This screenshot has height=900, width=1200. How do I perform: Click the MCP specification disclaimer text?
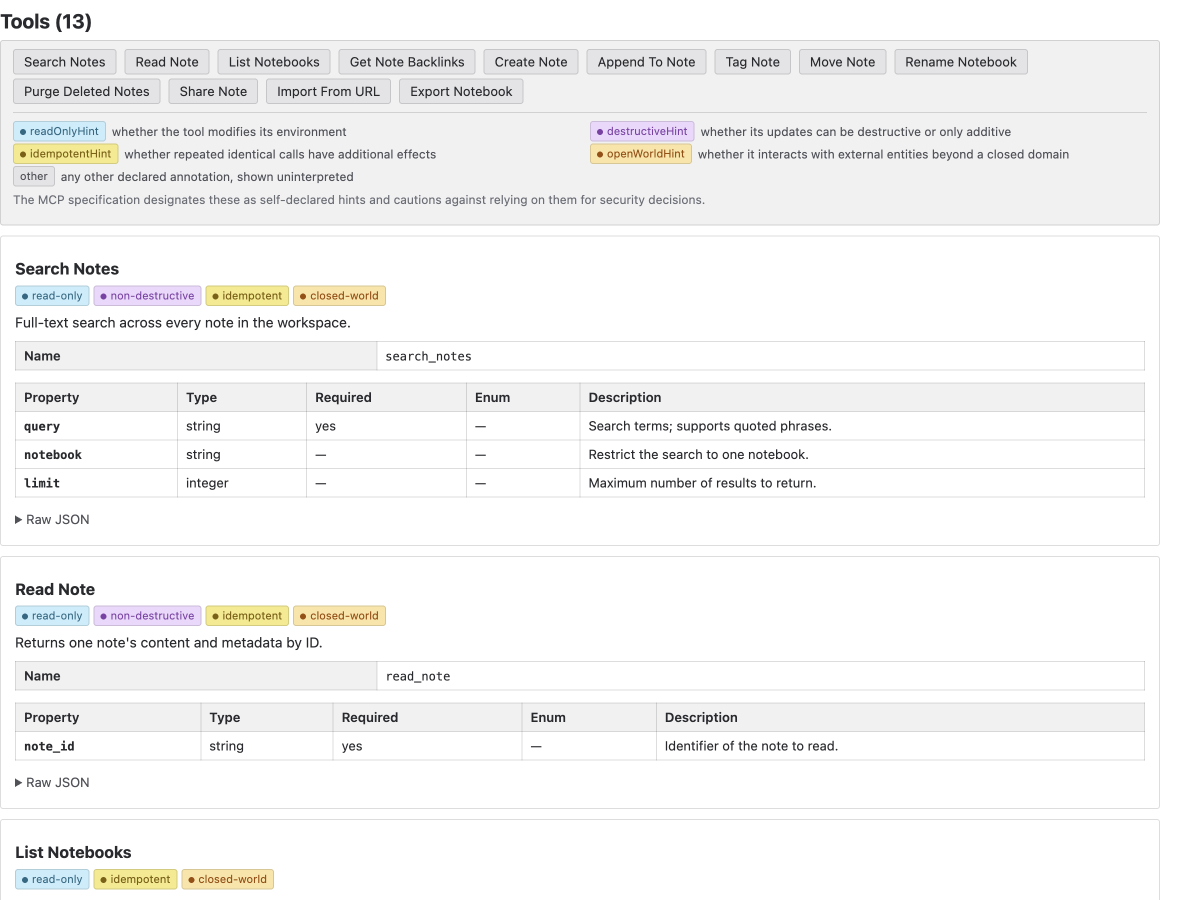pos(359,200)
